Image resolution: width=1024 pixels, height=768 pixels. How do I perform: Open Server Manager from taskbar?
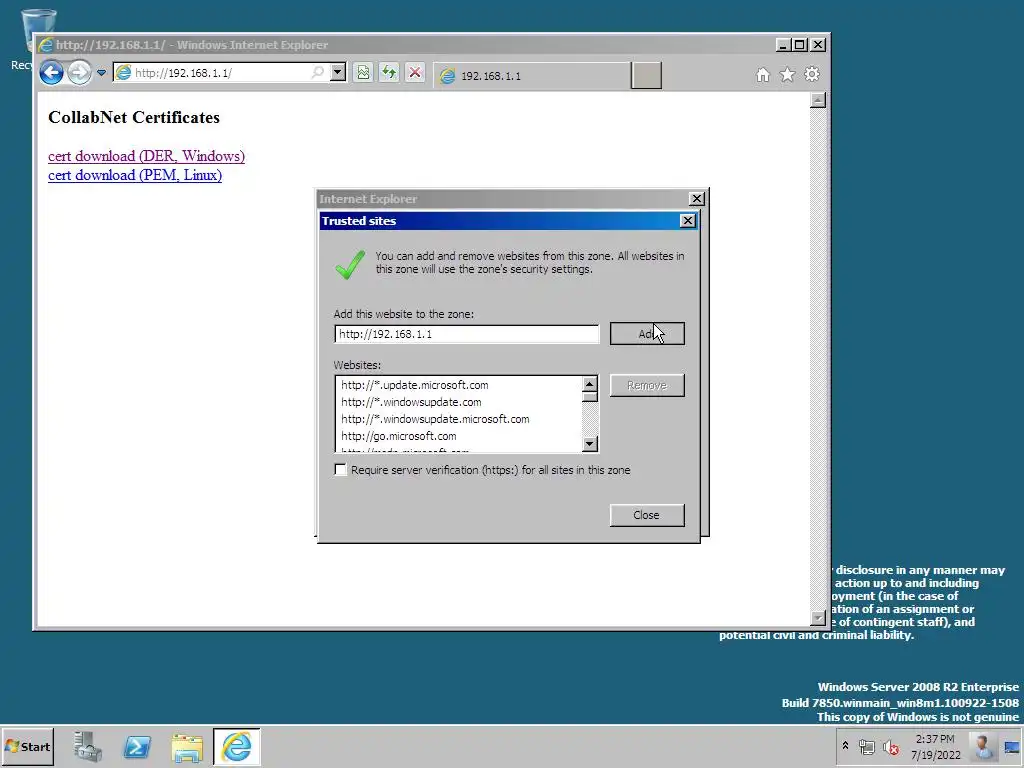[88, 746]
